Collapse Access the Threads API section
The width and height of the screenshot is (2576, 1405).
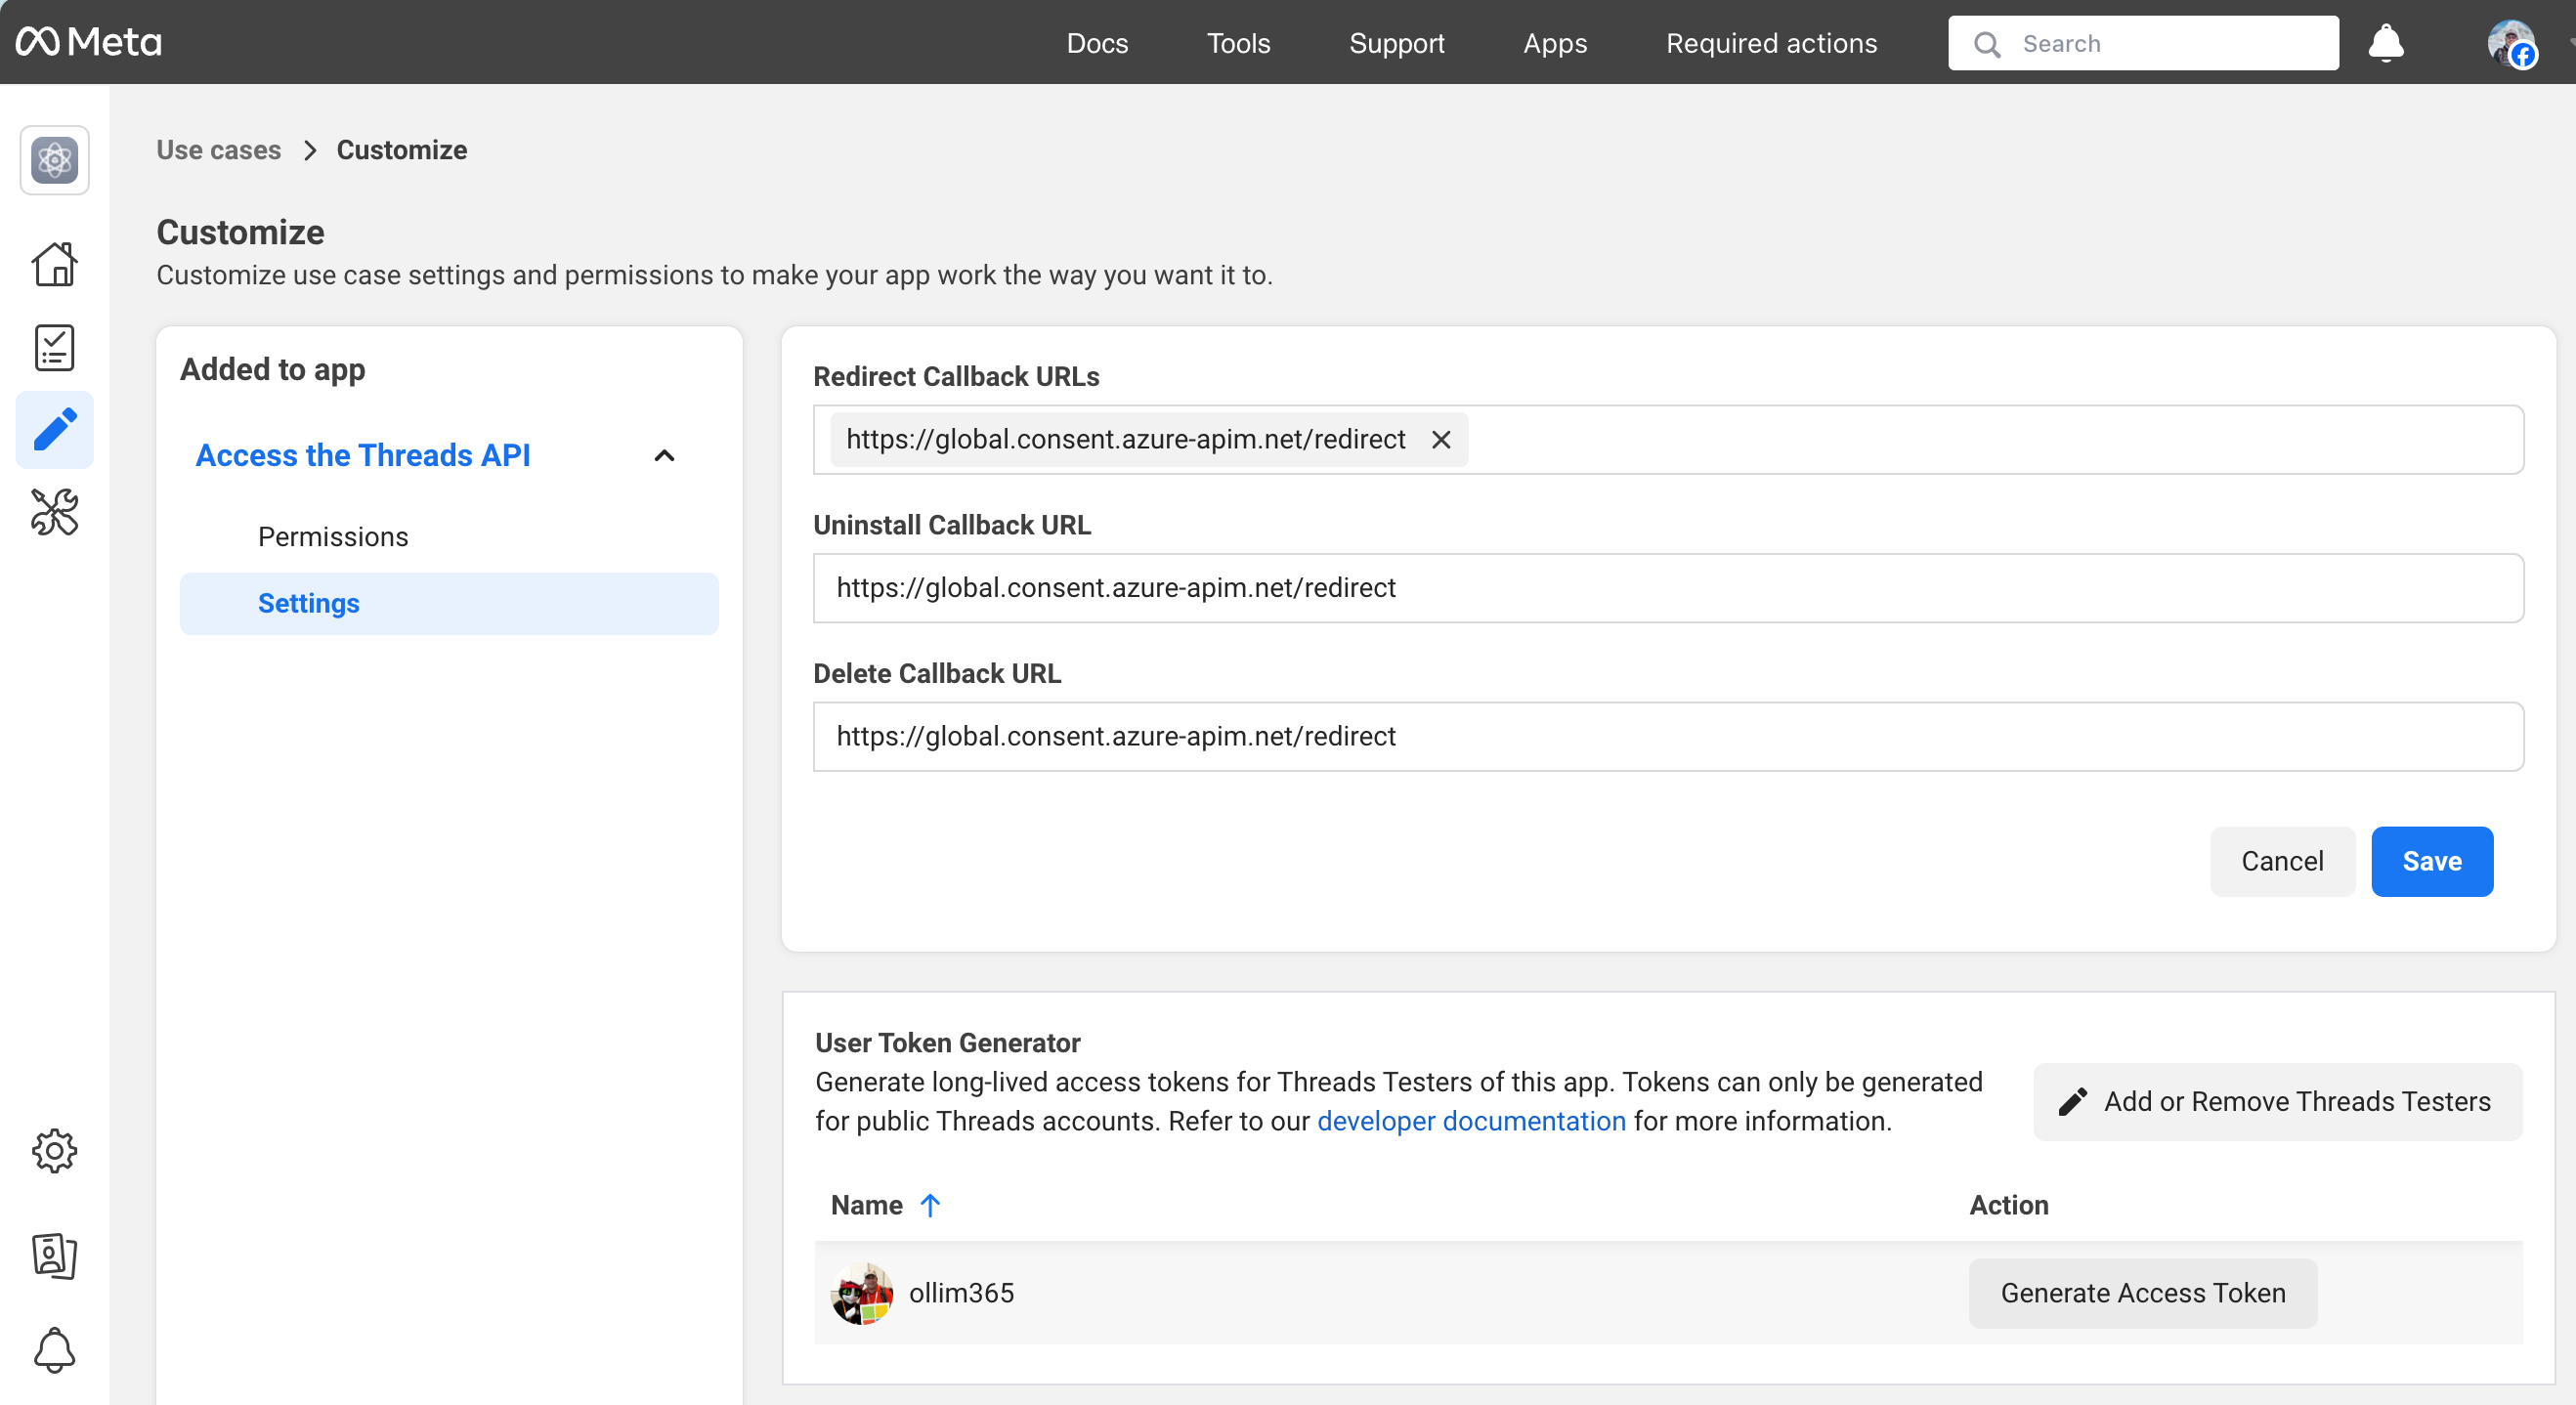pos(664,456)
